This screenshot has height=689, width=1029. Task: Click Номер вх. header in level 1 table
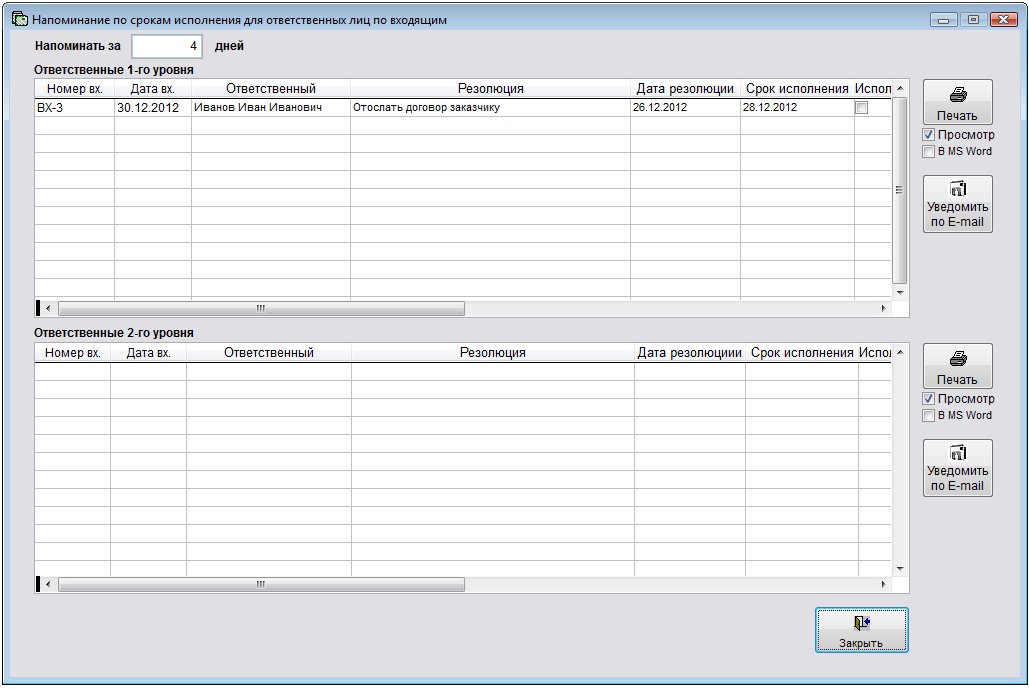tap(74, 89)
